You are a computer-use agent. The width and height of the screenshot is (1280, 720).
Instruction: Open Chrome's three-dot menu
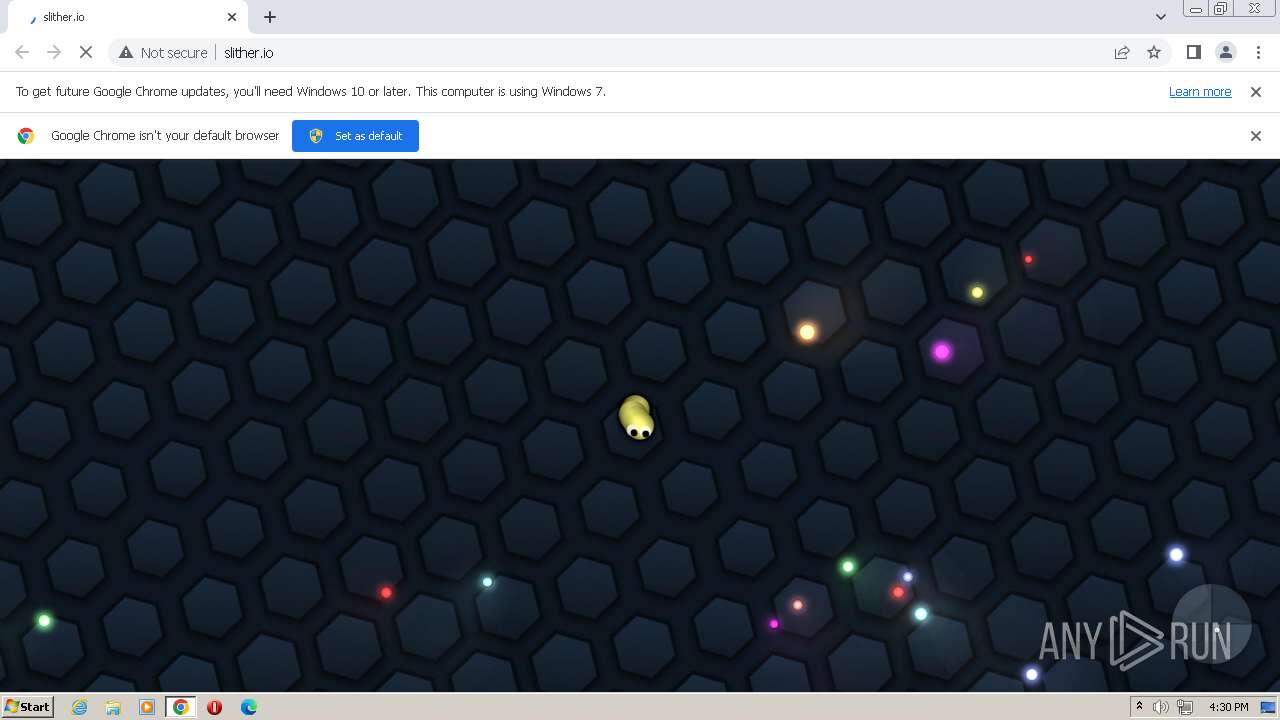pos(1258,52)
